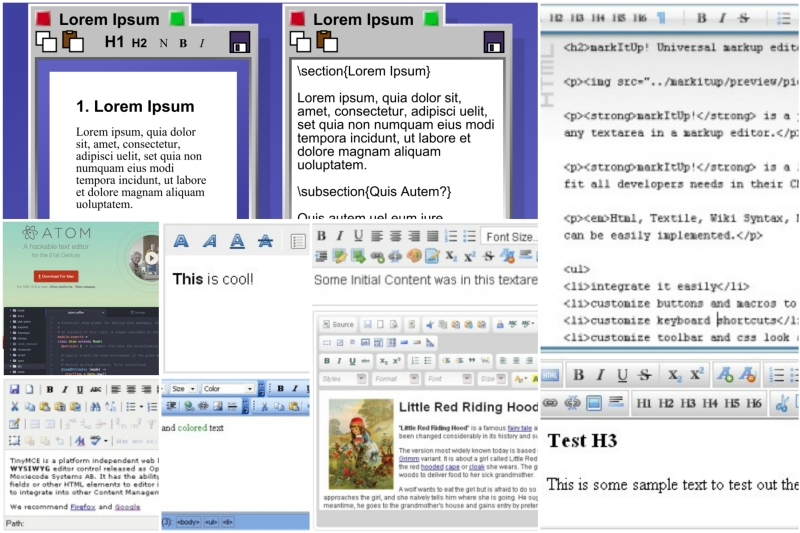Click the paste clipboard icon in the left Lorem Ipsum window
The image size is (800, 533).
tap(73, 41)
